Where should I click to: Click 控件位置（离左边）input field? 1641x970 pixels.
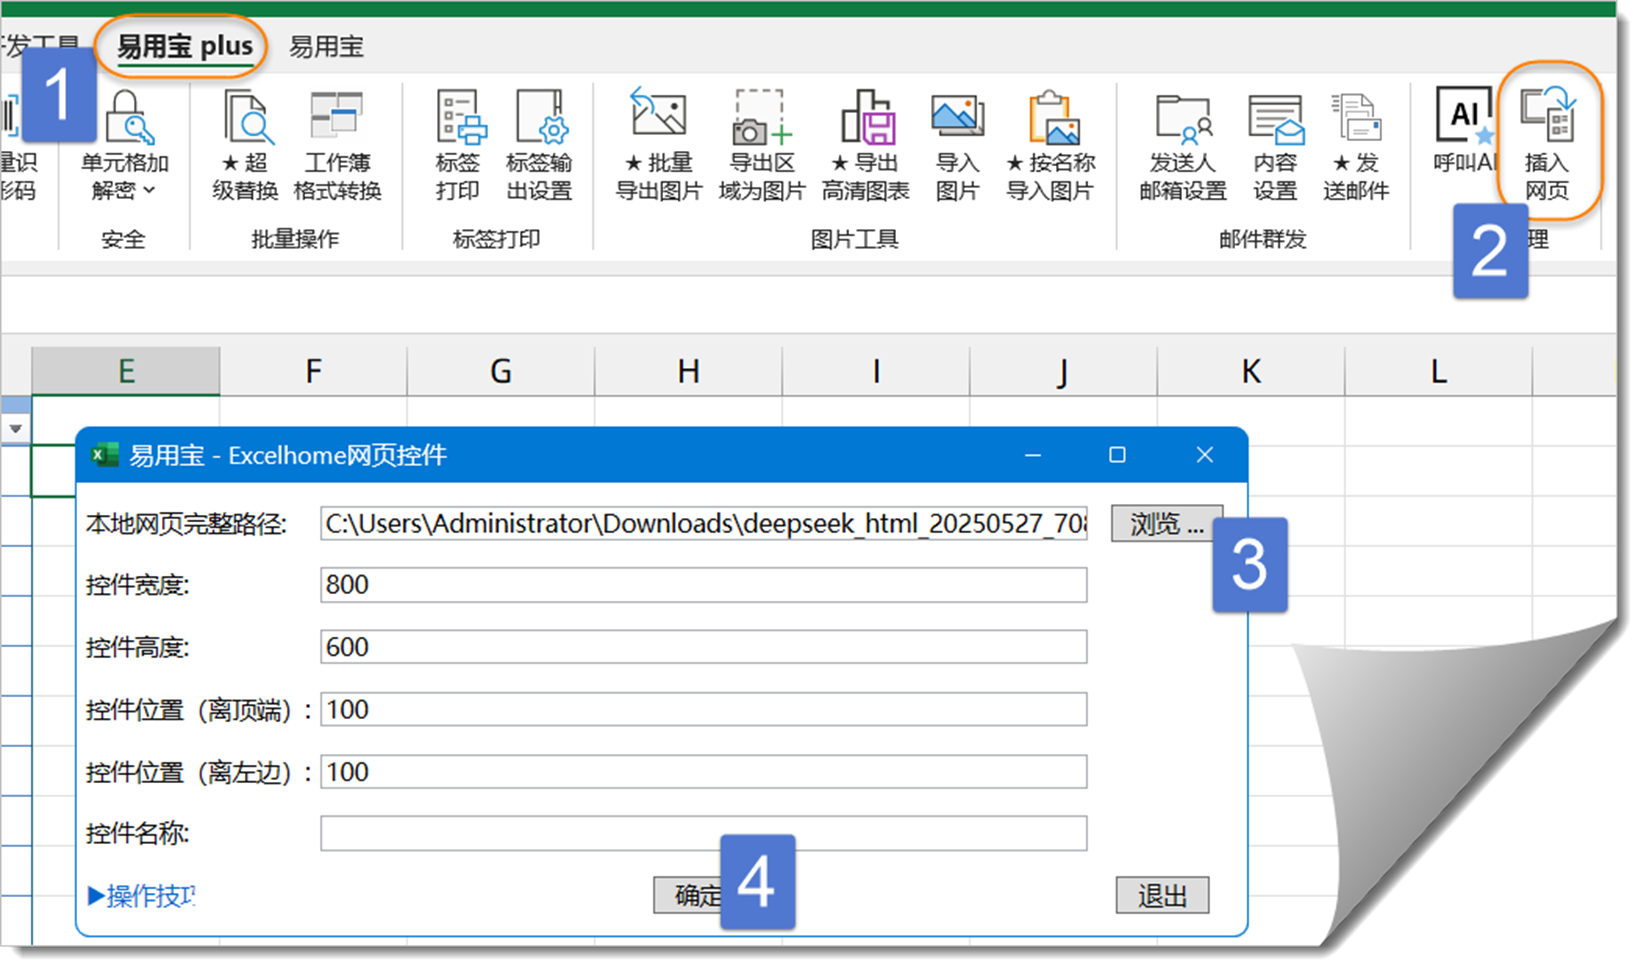click(x=703, y=771)
